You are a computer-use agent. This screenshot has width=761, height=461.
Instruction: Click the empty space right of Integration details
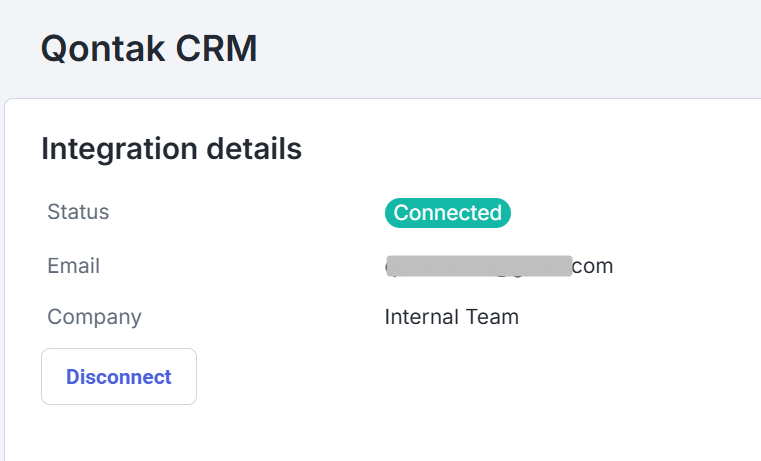[x=530, y=149]
